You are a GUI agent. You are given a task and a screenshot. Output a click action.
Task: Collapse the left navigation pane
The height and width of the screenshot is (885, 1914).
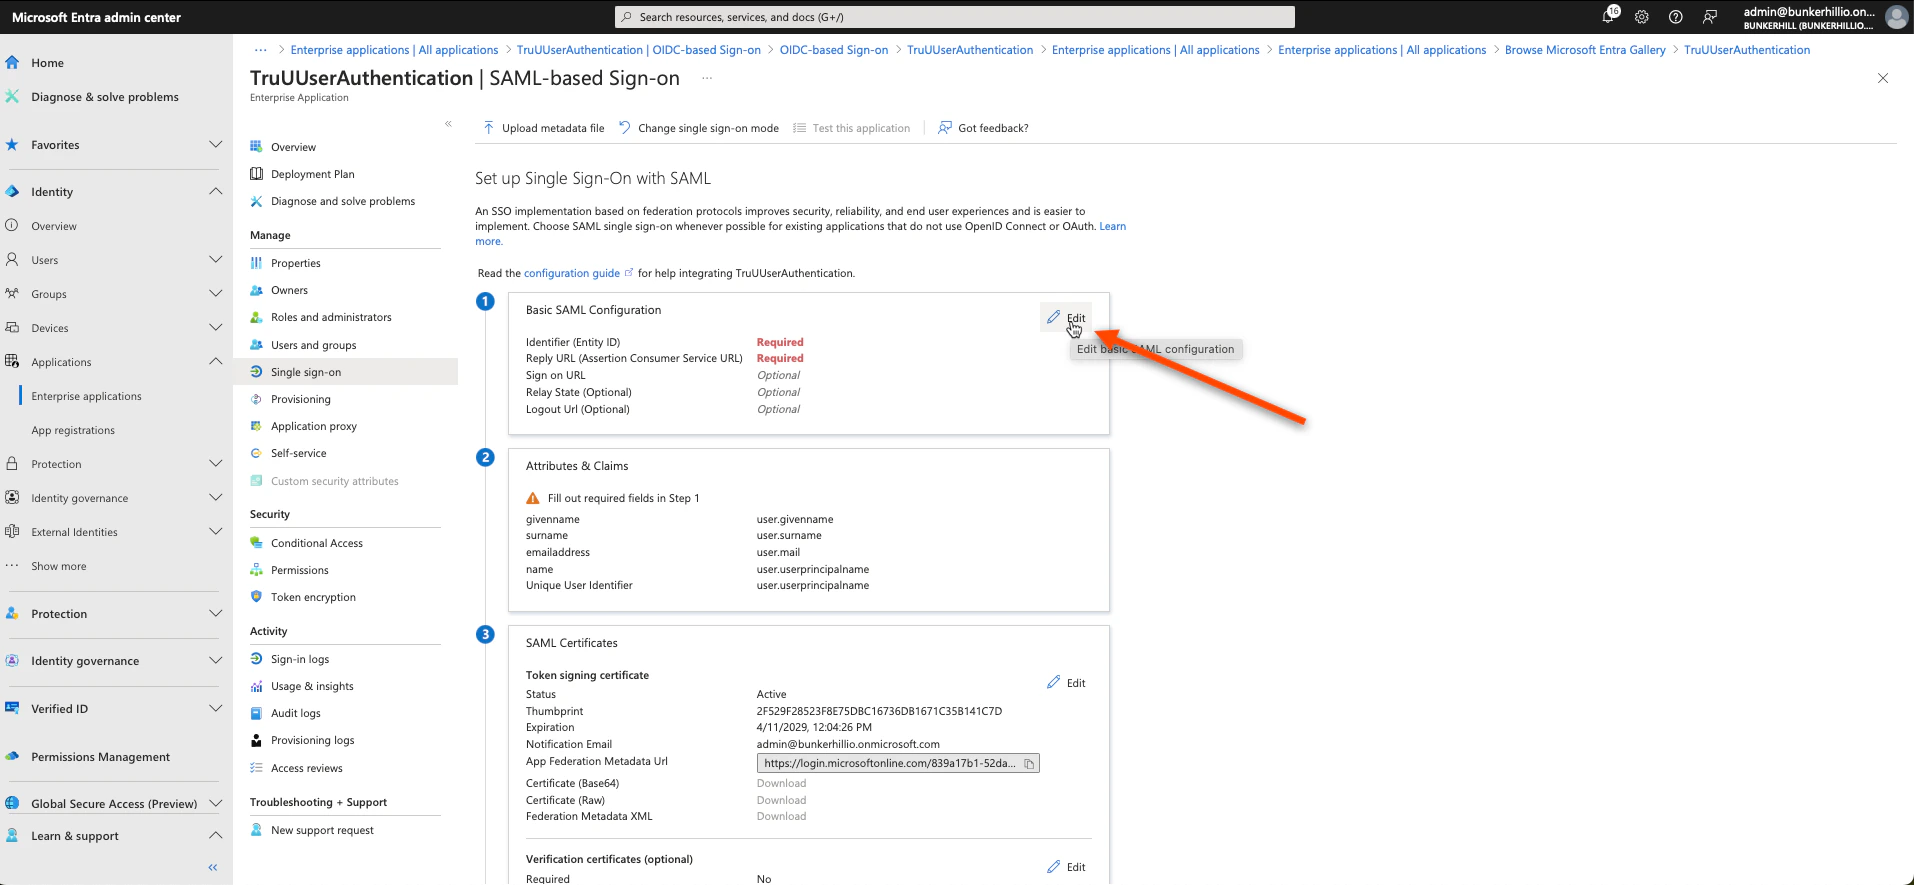212,867
